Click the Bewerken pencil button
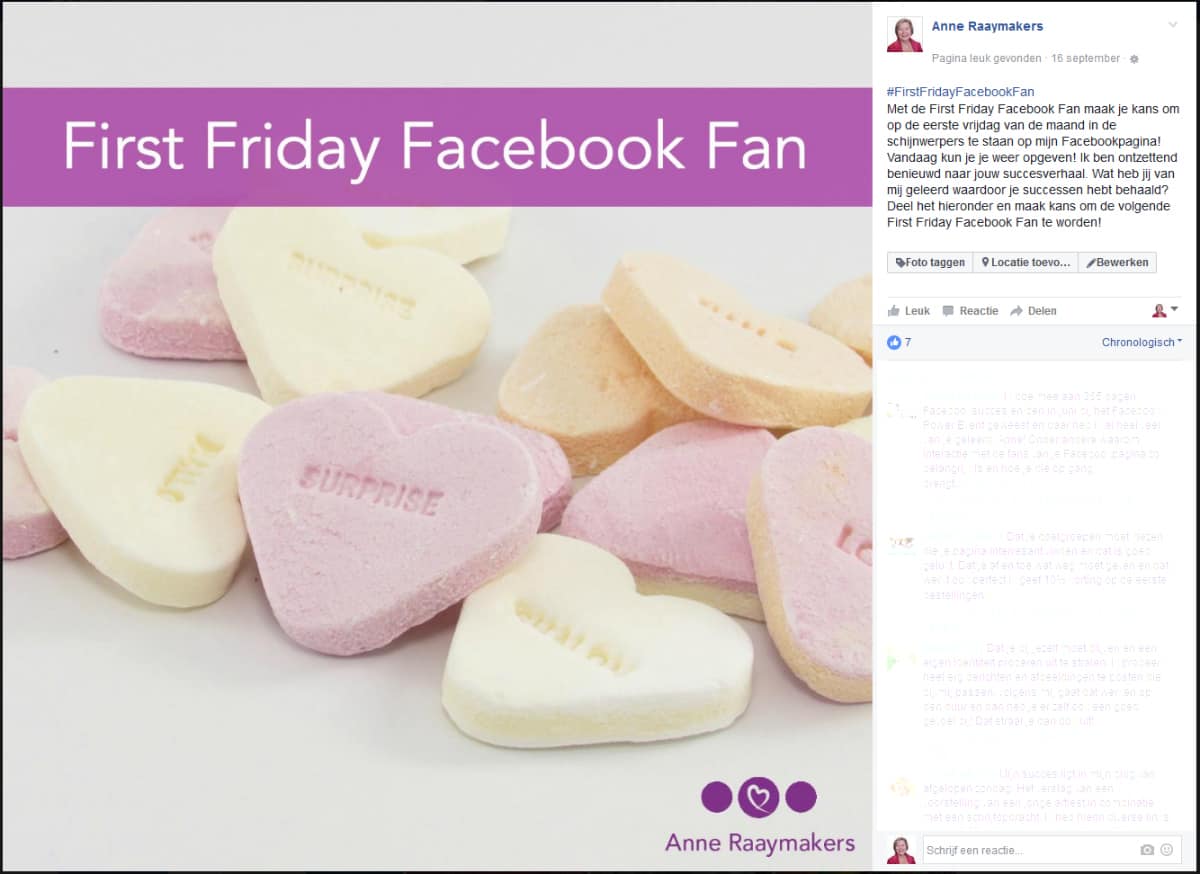 (x=1116, y=263)
